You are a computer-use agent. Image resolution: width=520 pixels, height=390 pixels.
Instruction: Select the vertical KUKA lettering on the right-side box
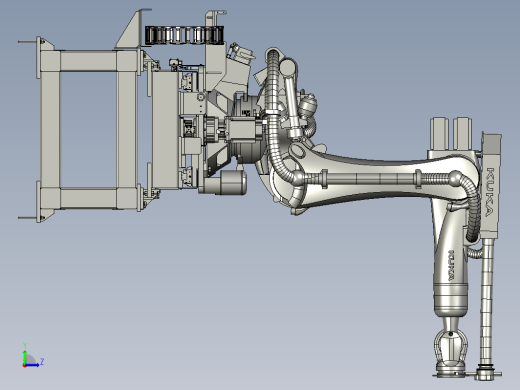click(x=489, y=193)
